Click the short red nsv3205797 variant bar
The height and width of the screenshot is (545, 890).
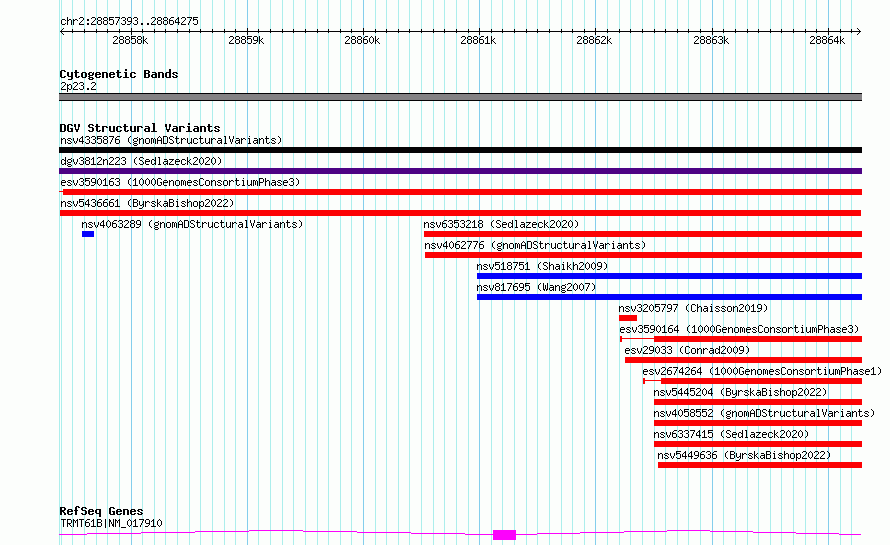tap(628, 318)
